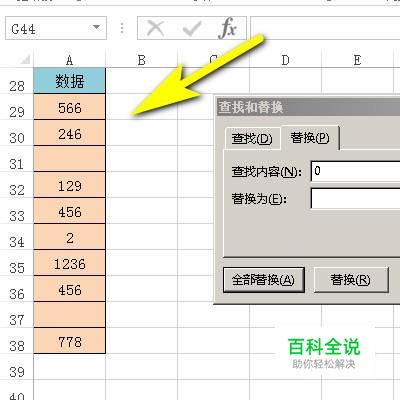Open the Insert Function fx icon

(x=228, y=28)
